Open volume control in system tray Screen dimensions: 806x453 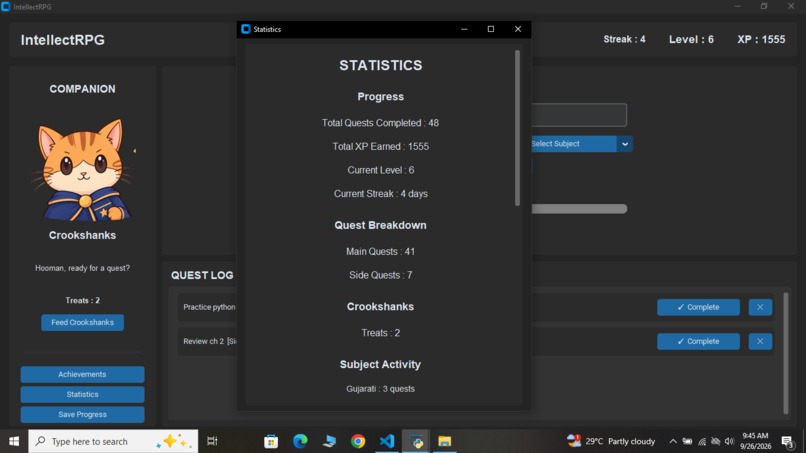point(729,441)
